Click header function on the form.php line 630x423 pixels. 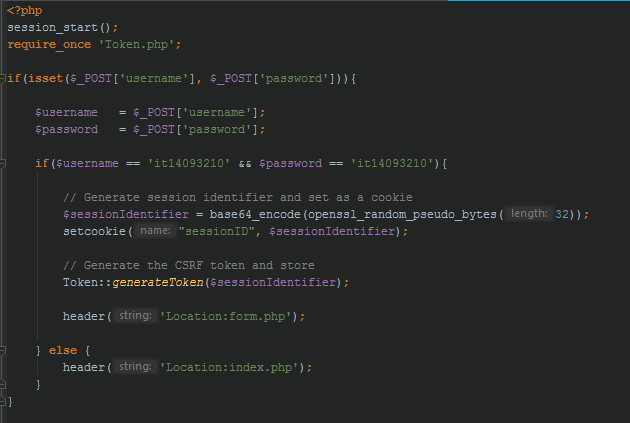(84, 316)
